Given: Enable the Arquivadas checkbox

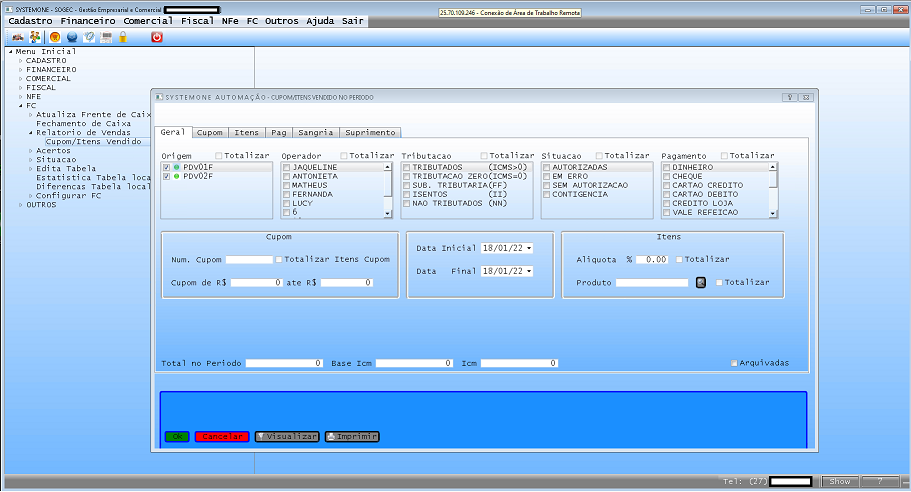Looking at the screenshot, I should tap(735, 363).
